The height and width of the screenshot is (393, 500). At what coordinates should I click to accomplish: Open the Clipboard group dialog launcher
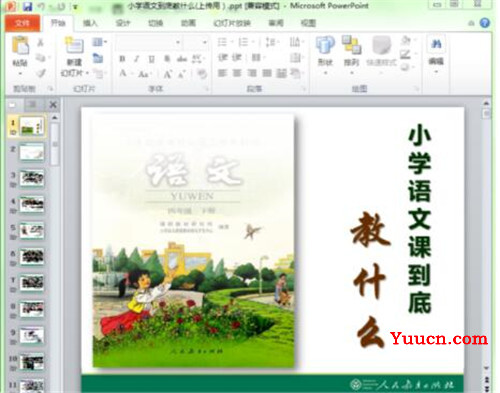(50, 88)
